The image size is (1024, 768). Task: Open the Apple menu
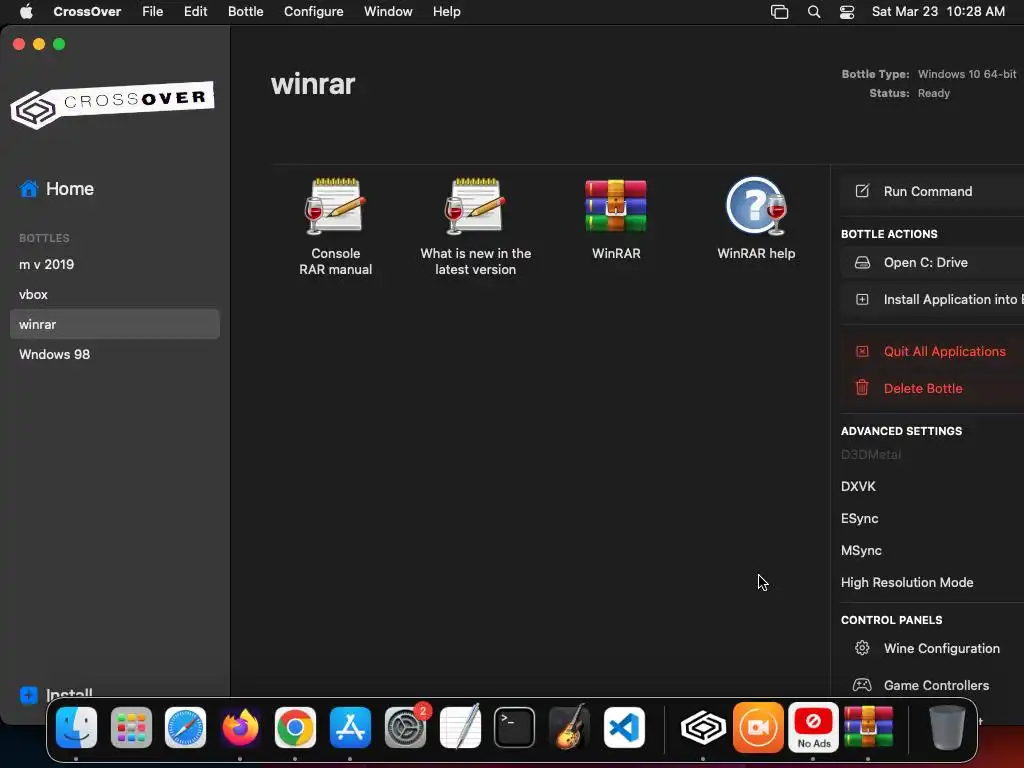click(26, 12)
